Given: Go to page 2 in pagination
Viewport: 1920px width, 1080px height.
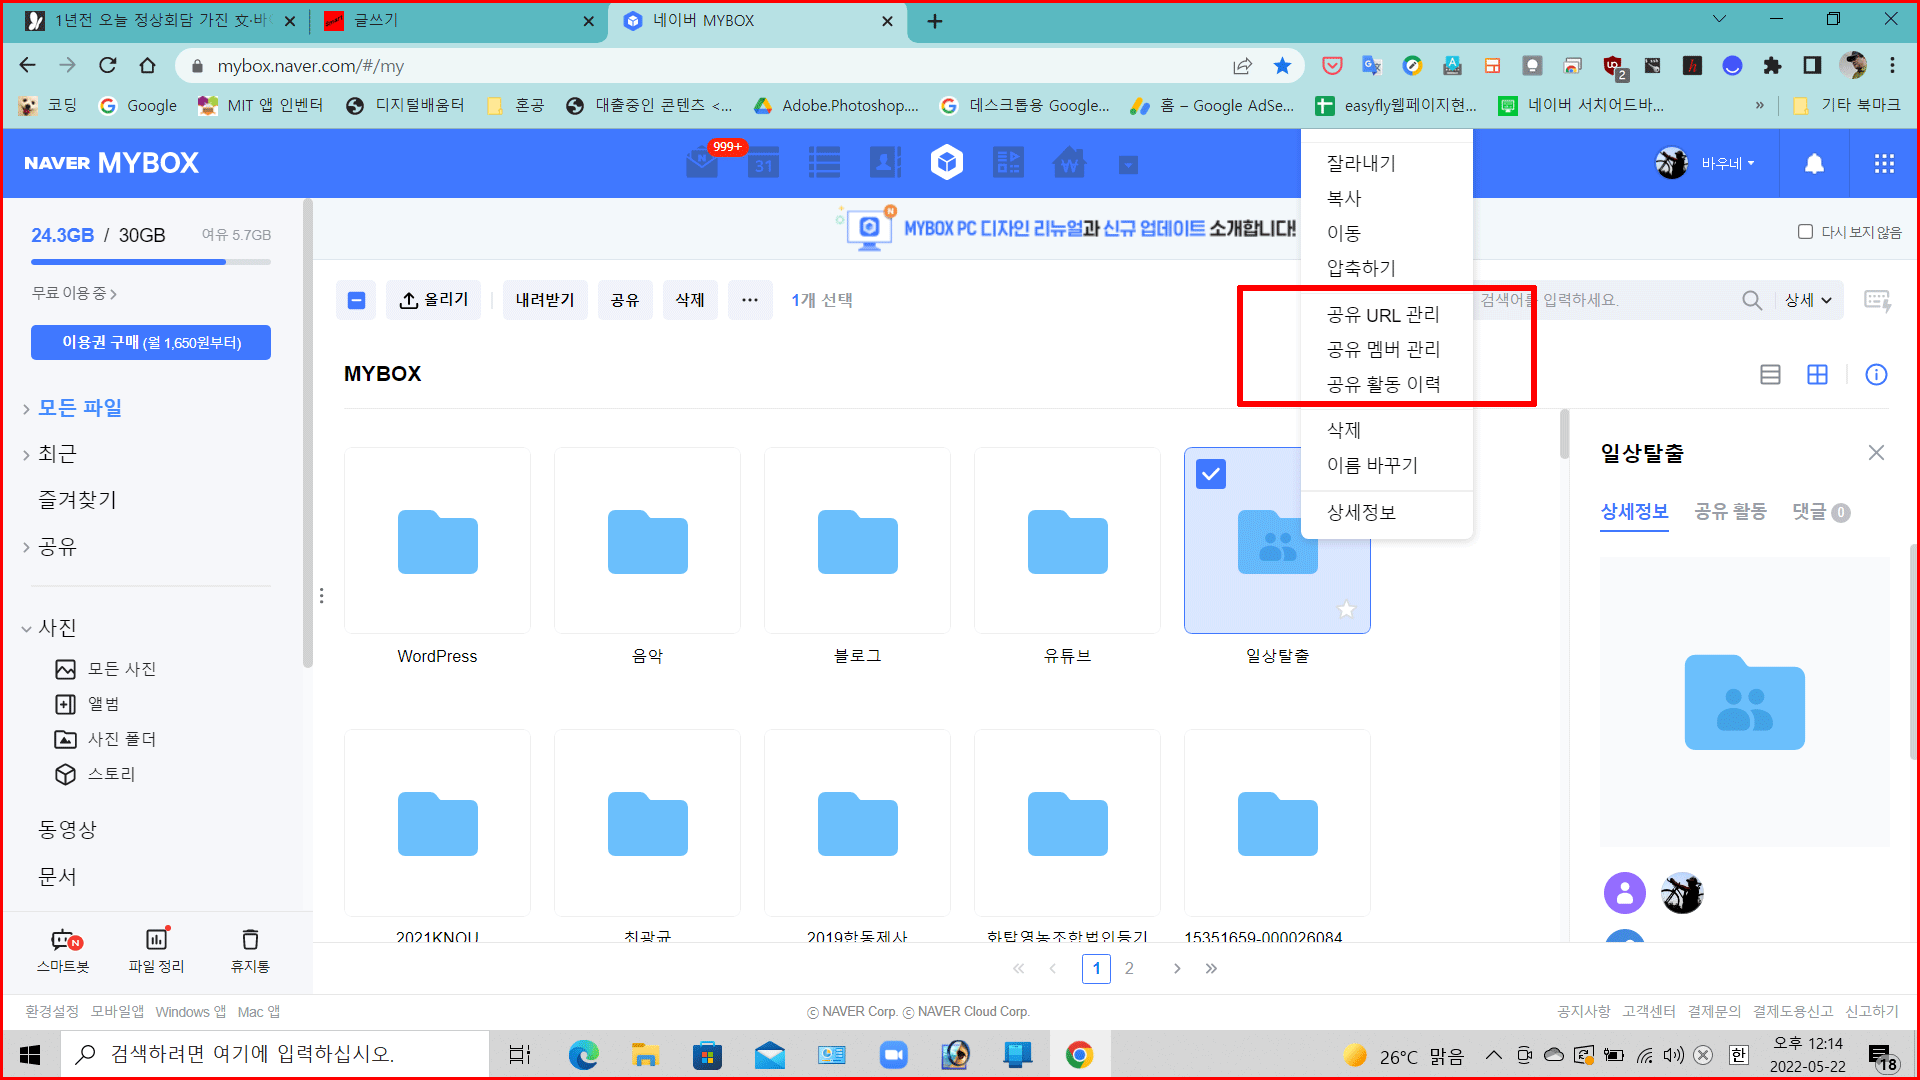Looking at the screenshot, I should [x=1129, y=968].
